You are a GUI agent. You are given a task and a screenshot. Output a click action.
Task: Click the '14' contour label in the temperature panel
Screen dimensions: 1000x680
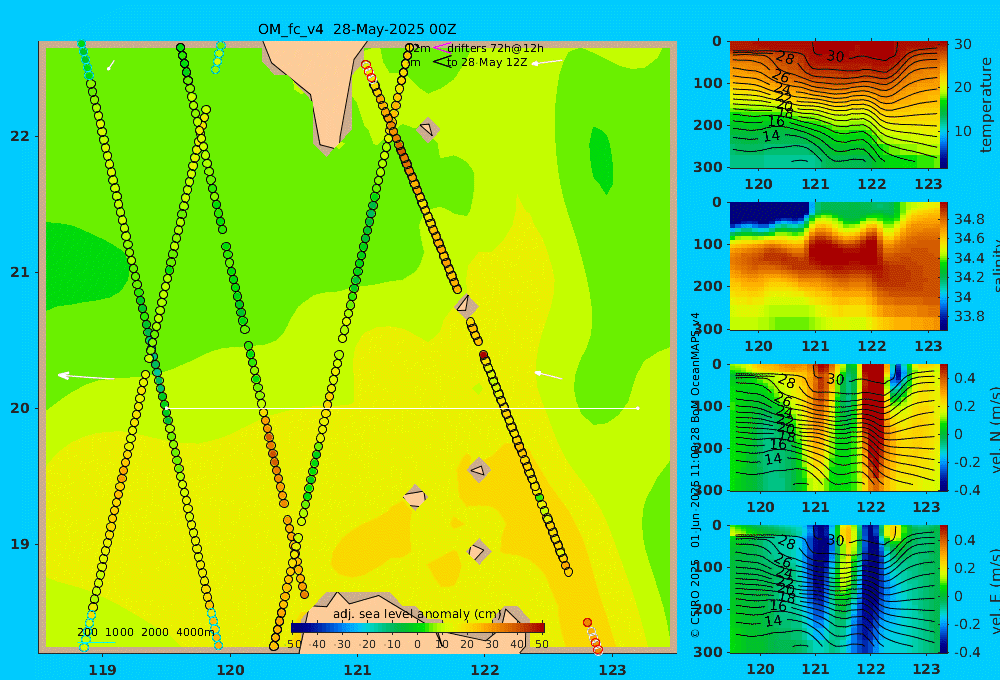point(771,135)
